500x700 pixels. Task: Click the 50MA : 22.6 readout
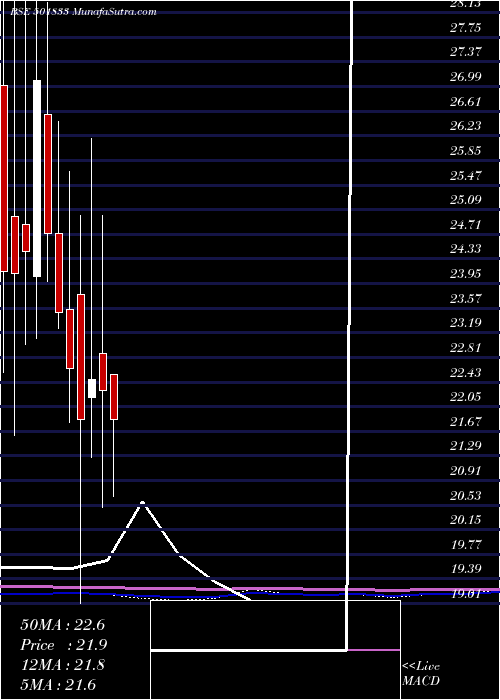click(x=62, y=625)
